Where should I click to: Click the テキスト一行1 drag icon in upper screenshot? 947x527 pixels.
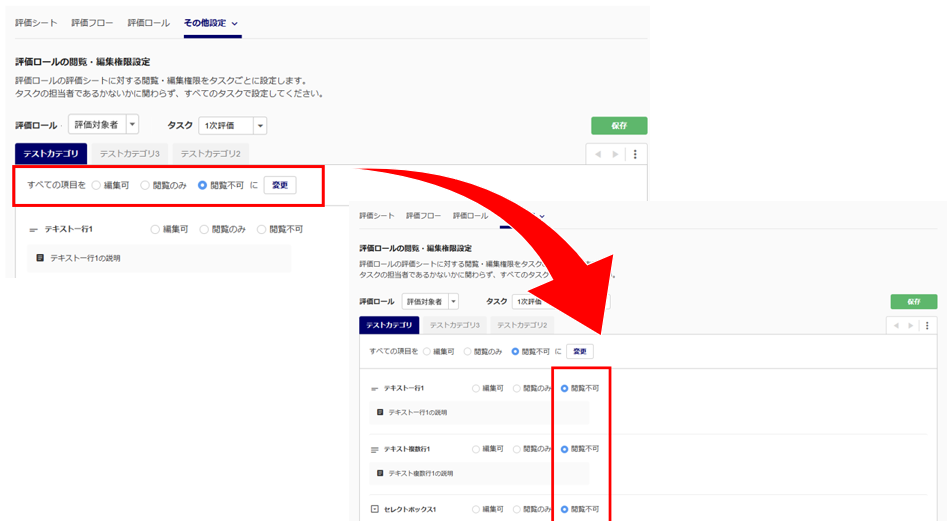[x=33, y=230]
